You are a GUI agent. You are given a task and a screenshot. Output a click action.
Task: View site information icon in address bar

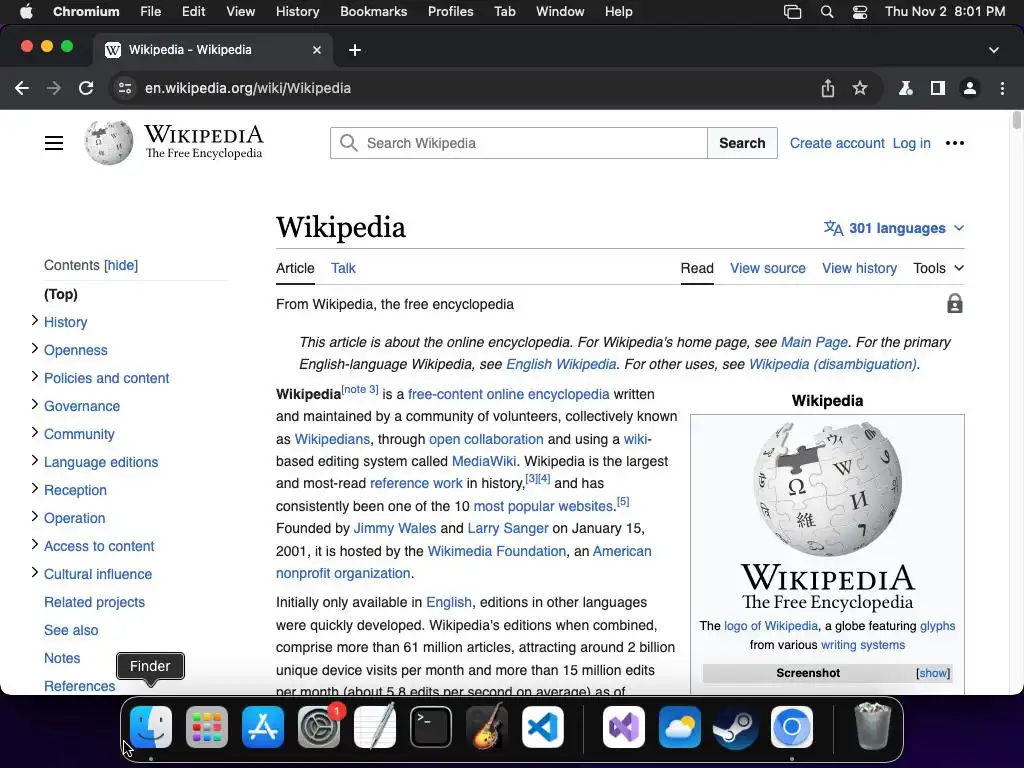pyautogui.click(x=125, y=88)
